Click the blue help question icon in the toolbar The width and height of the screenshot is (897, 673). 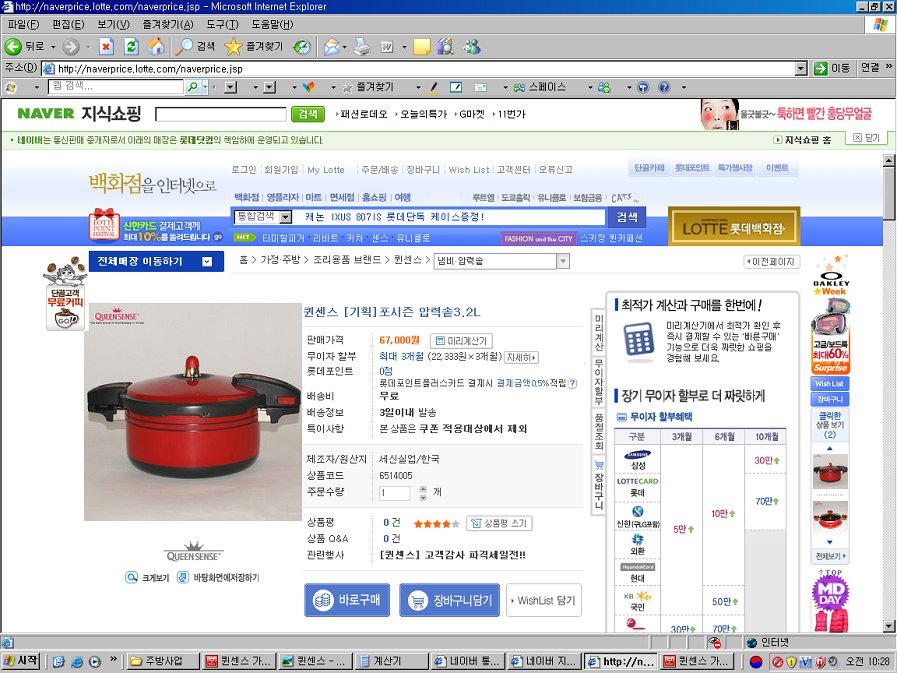point(664,87)
